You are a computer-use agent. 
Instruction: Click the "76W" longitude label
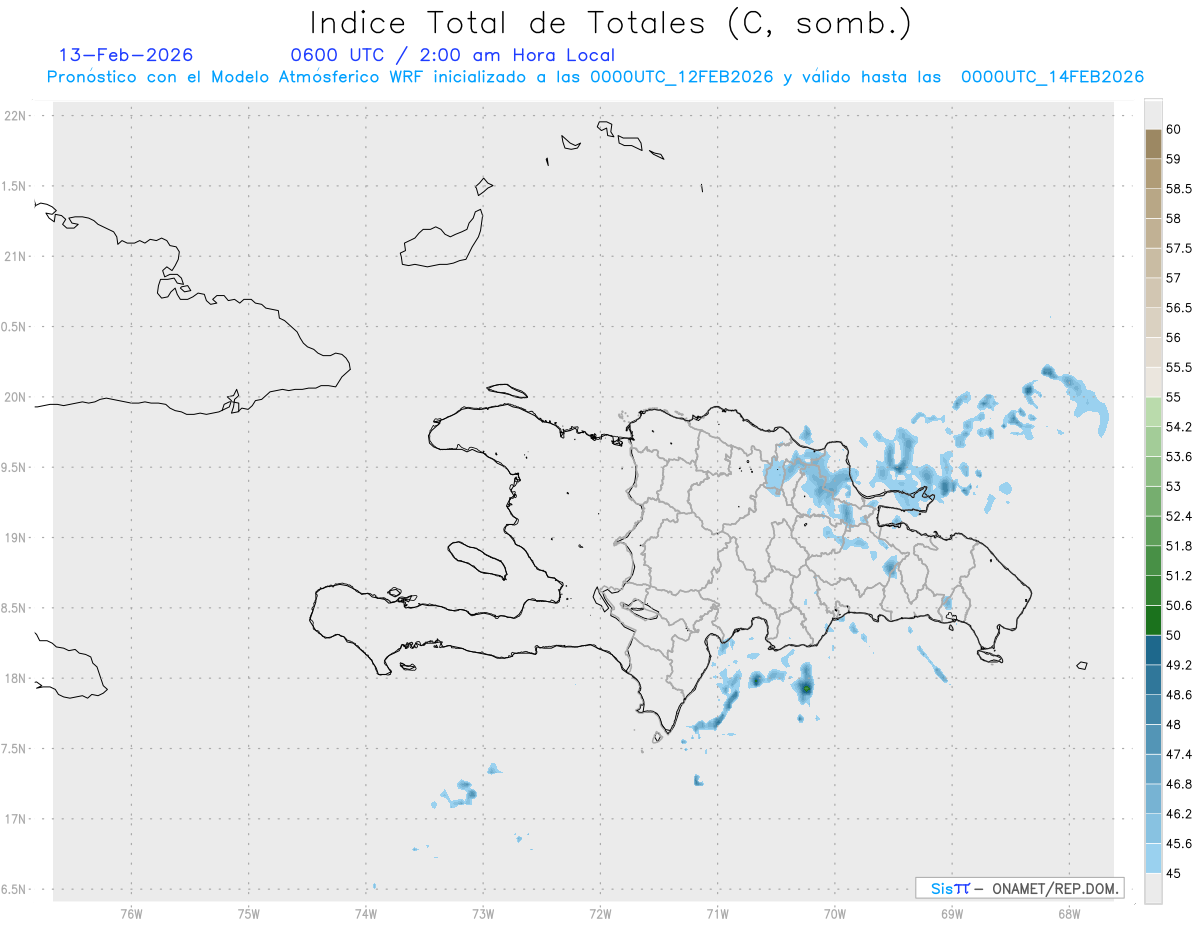[131, 913]
